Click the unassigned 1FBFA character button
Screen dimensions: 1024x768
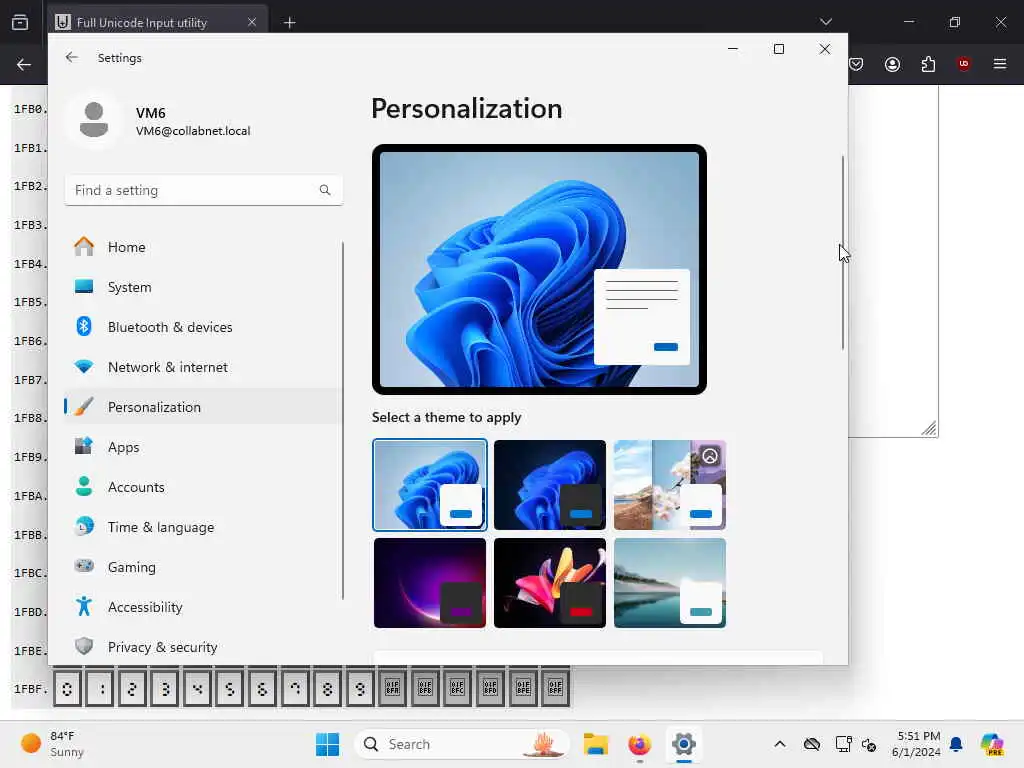[x=392, y=688]
